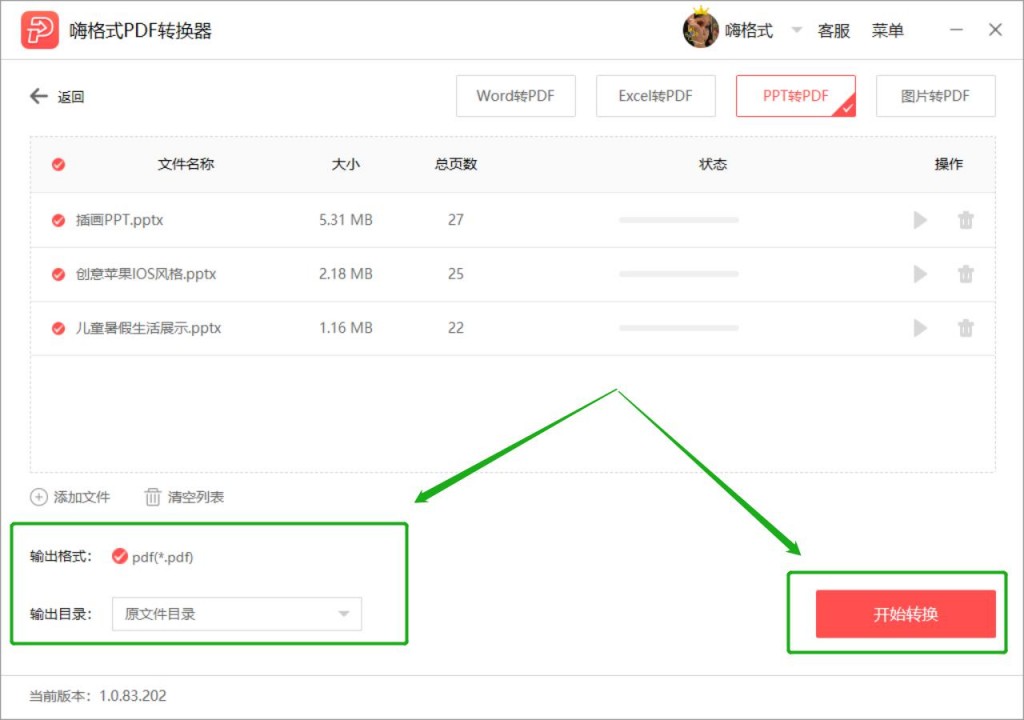This screenshot has height=720, width=1024.
Task: Open the 嗨格式 account dropdown arrow
Action: (797, 30)
